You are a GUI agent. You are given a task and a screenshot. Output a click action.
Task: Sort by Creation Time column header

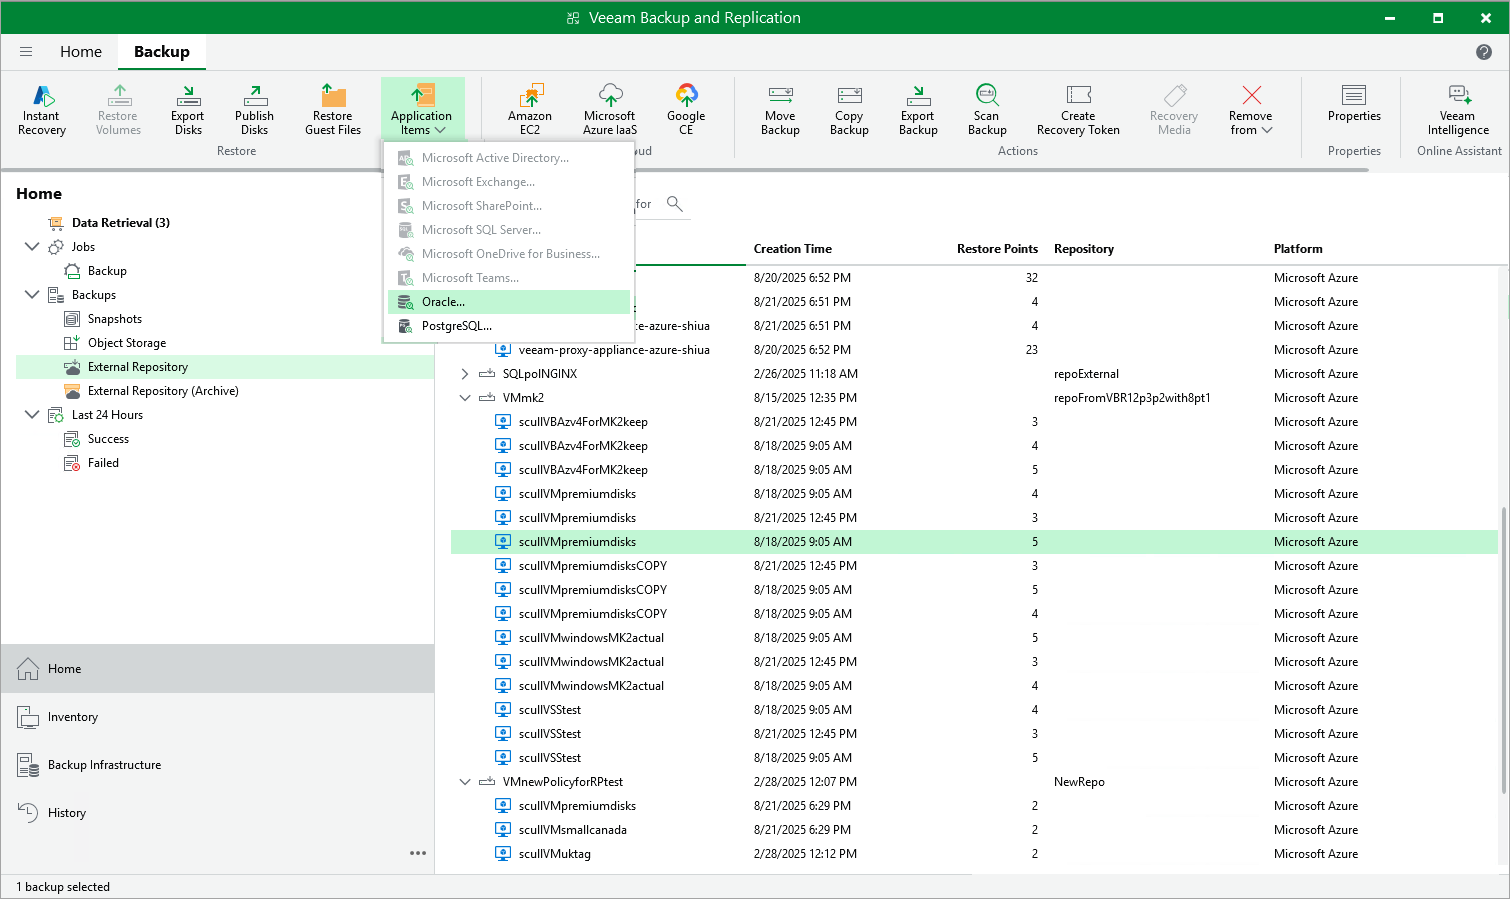pos(792,249)
